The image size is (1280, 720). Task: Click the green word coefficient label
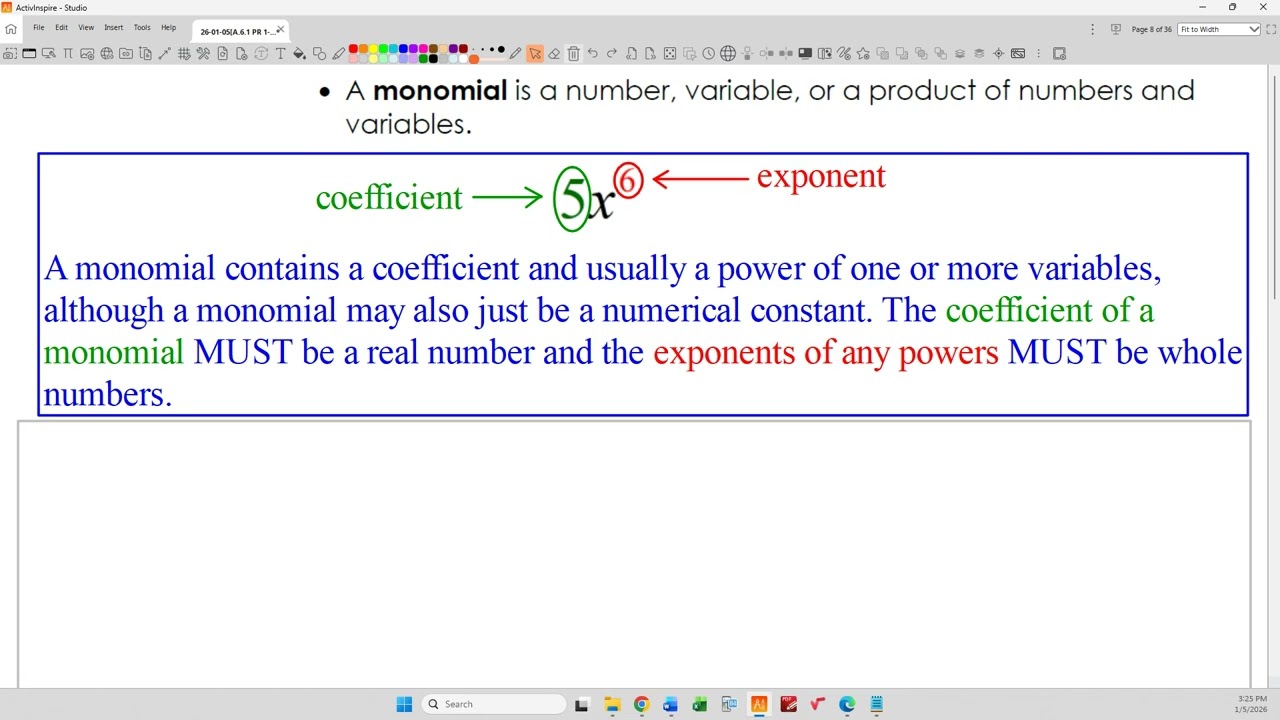point(389,197)
